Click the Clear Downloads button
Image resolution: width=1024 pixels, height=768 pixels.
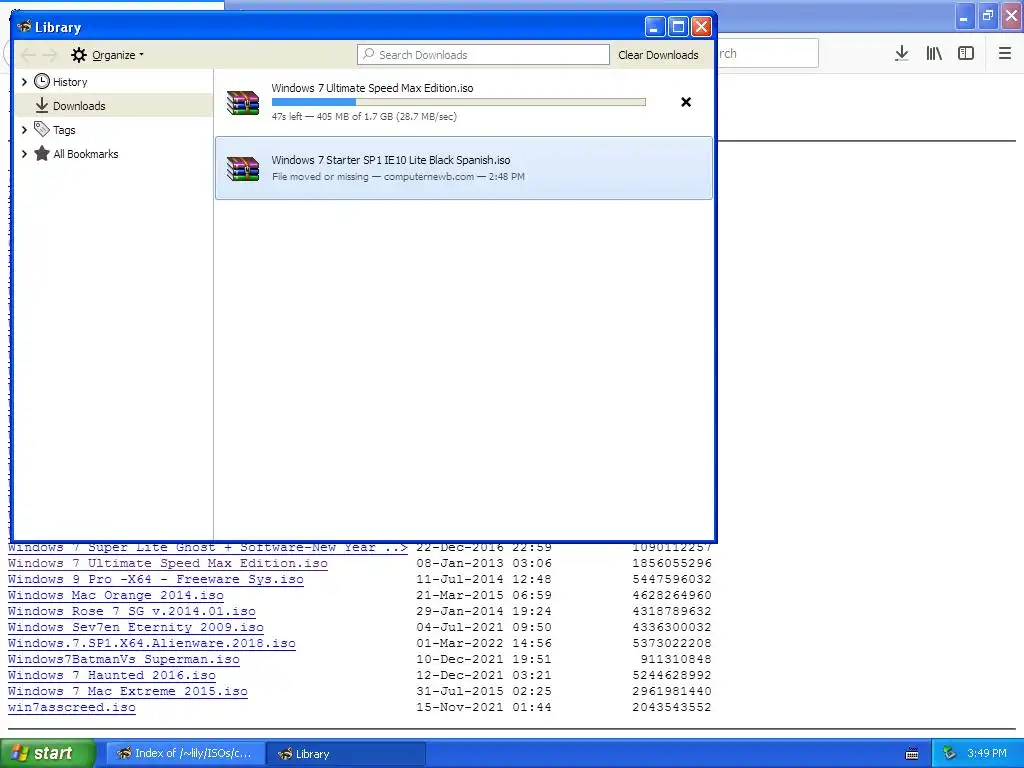coord(658,55)
